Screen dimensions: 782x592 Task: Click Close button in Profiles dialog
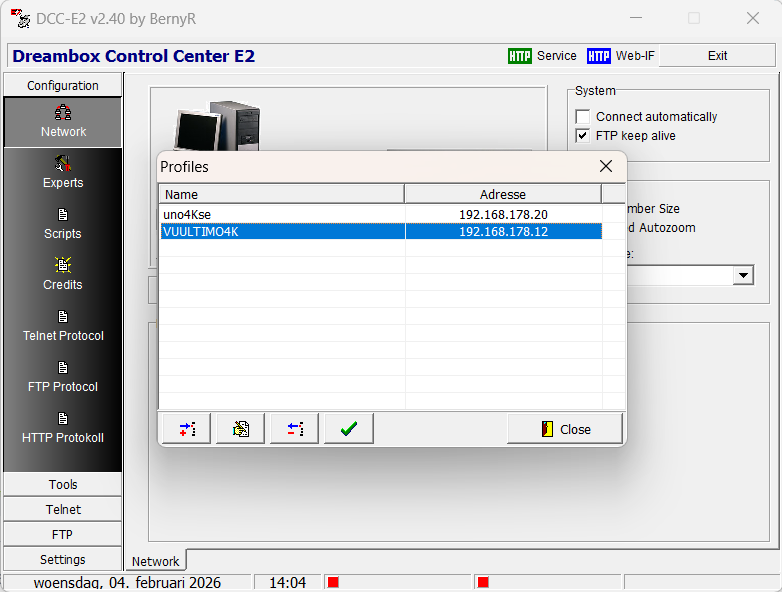click(565, 429)
